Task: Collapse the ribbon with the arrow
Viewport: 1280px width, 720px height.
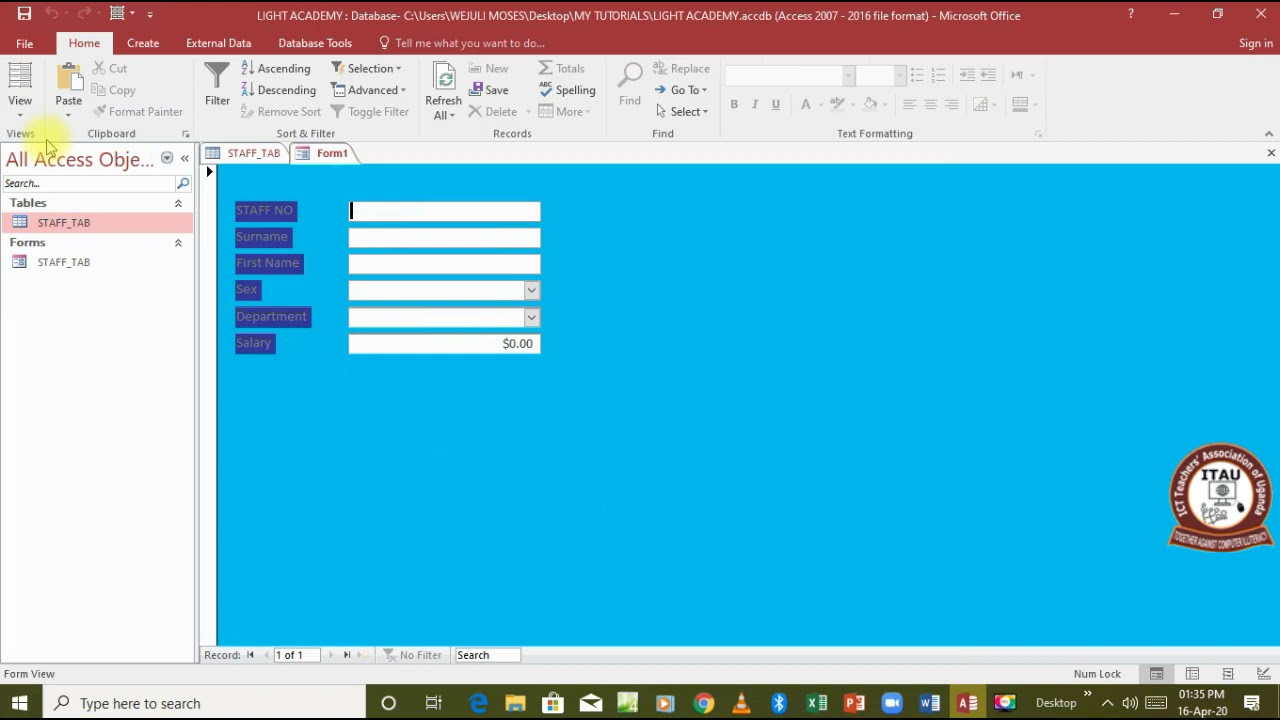Action: (x=1269, y=134)
